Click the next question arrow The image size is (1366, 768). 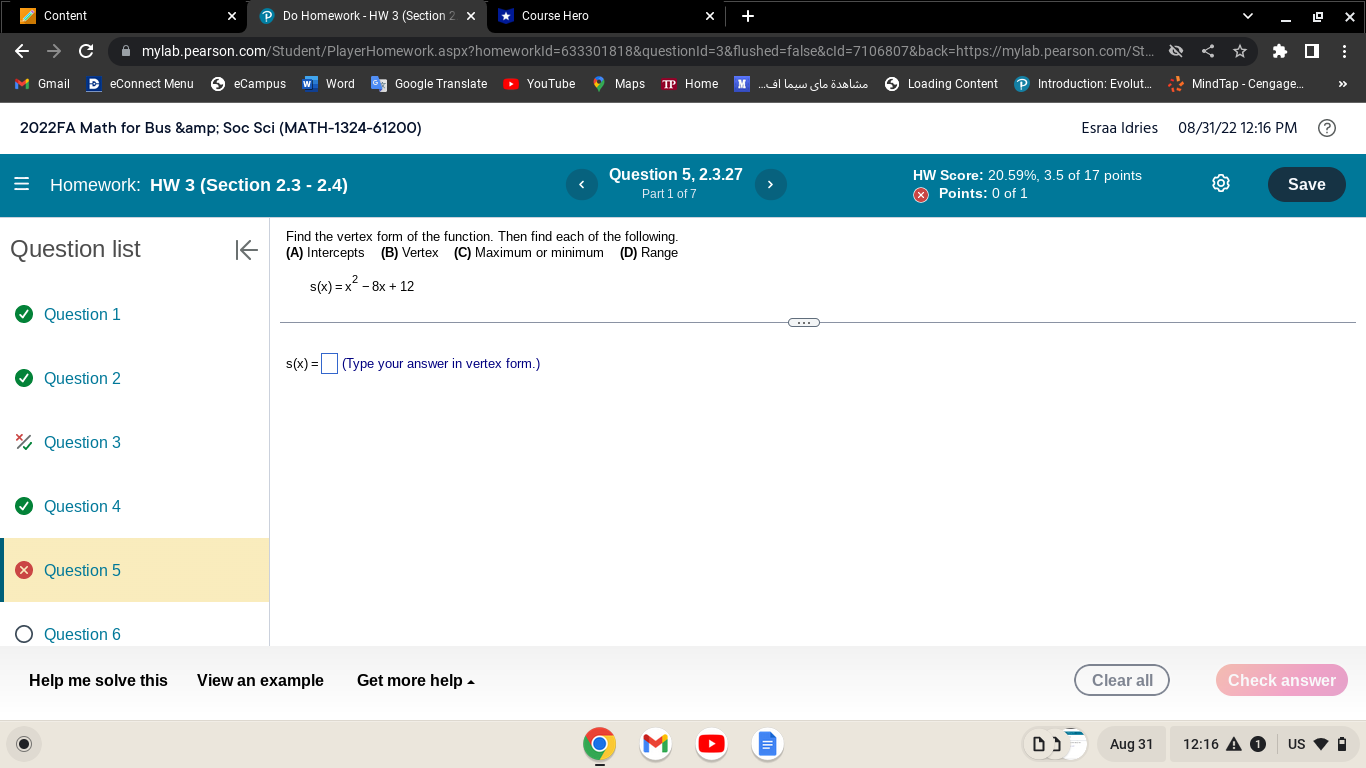pos(770,184)
